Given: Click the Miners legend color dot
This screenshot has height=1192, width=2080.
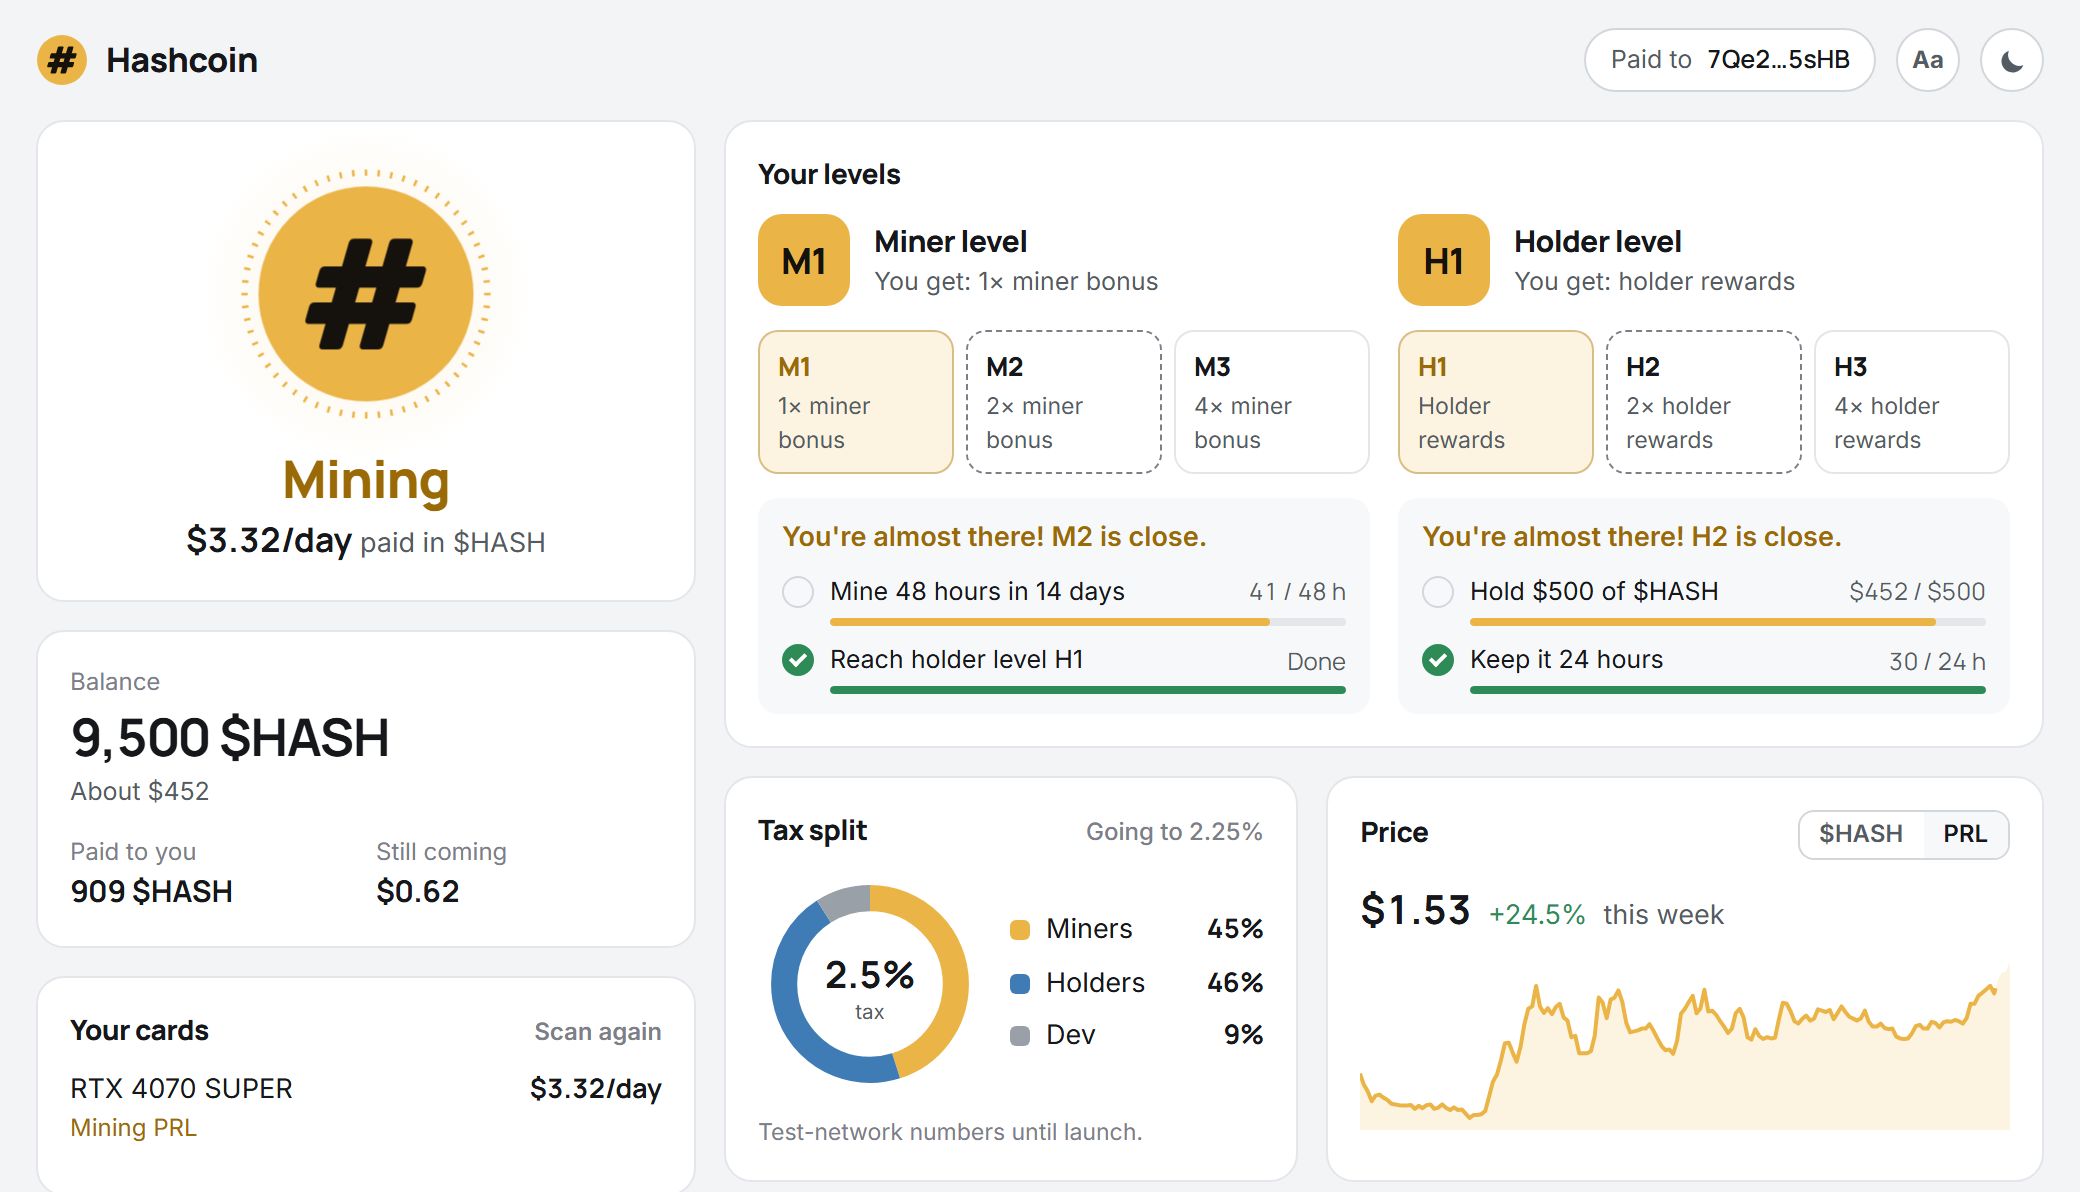Looking at the screenshot, I should (x=1020, y=930).
